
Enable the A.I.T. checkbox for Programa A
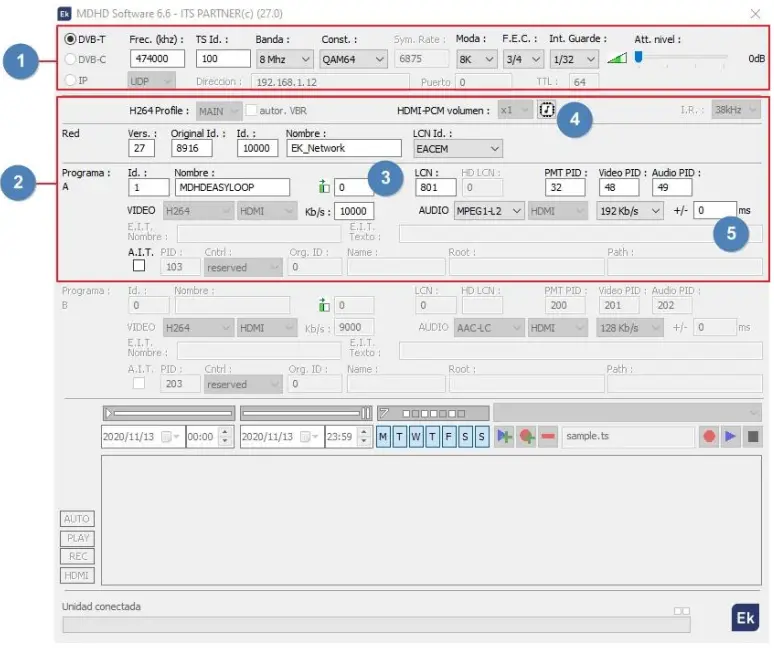[x=139, y=267]
